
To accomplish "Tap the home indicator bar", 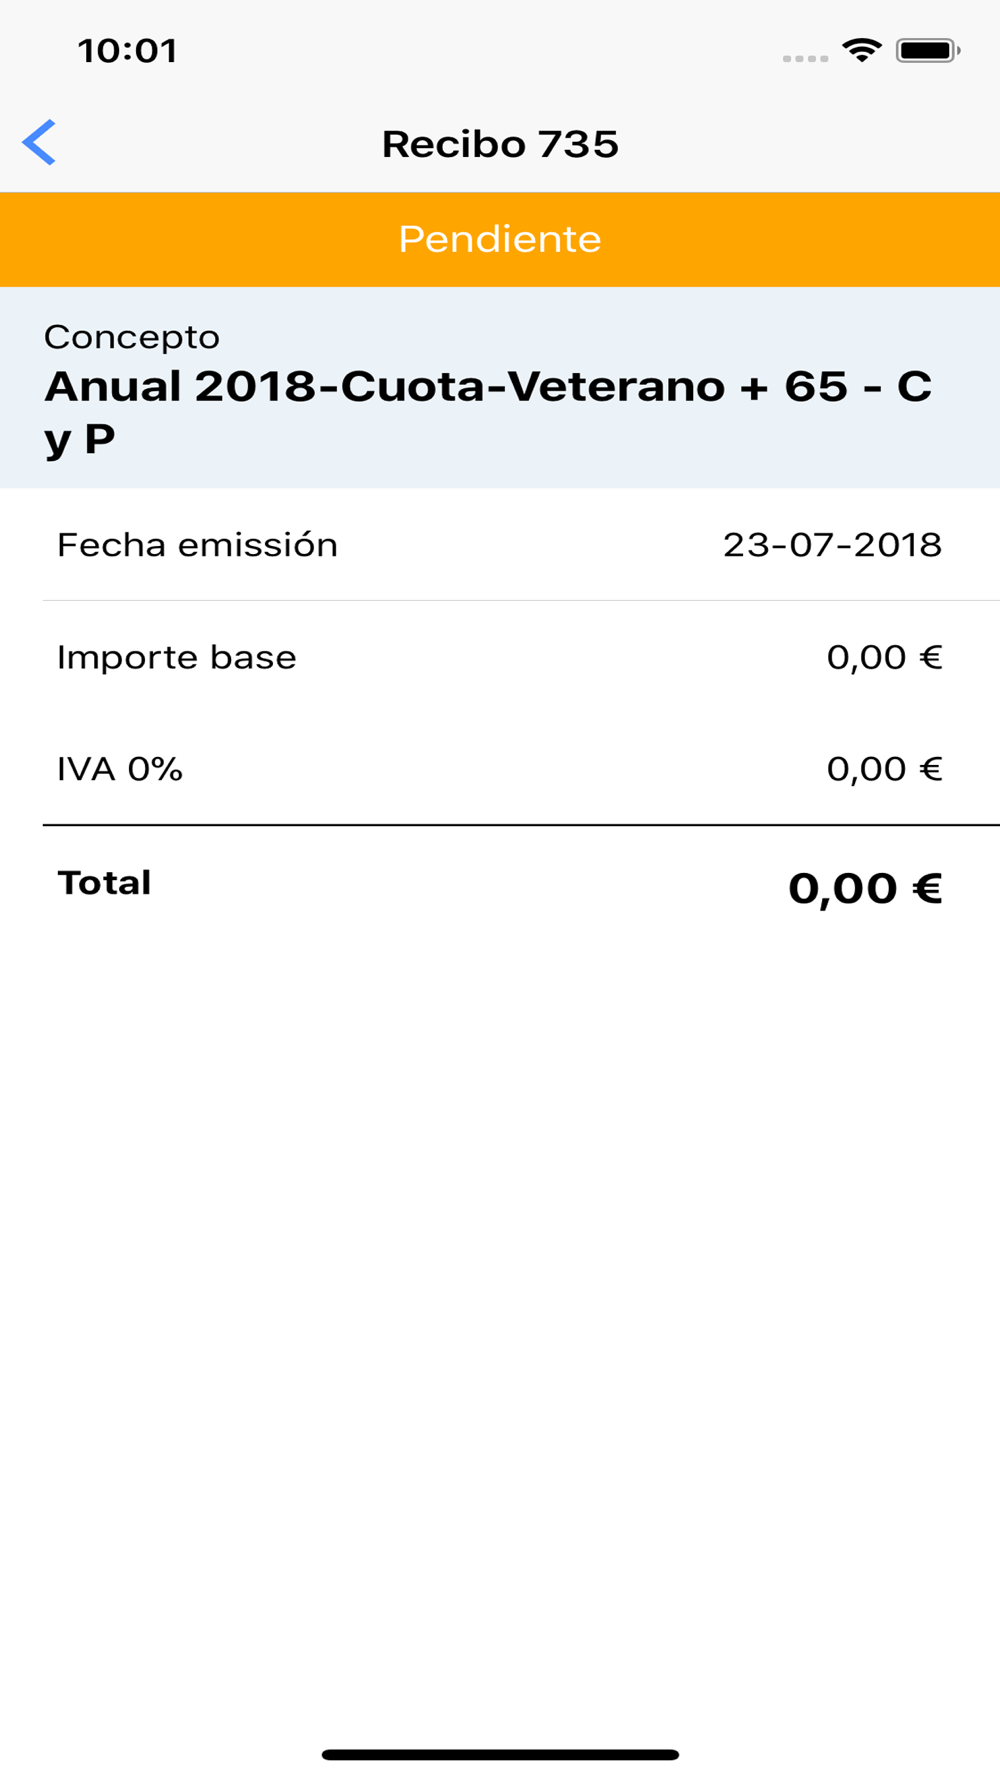I will pos(500,1754).
